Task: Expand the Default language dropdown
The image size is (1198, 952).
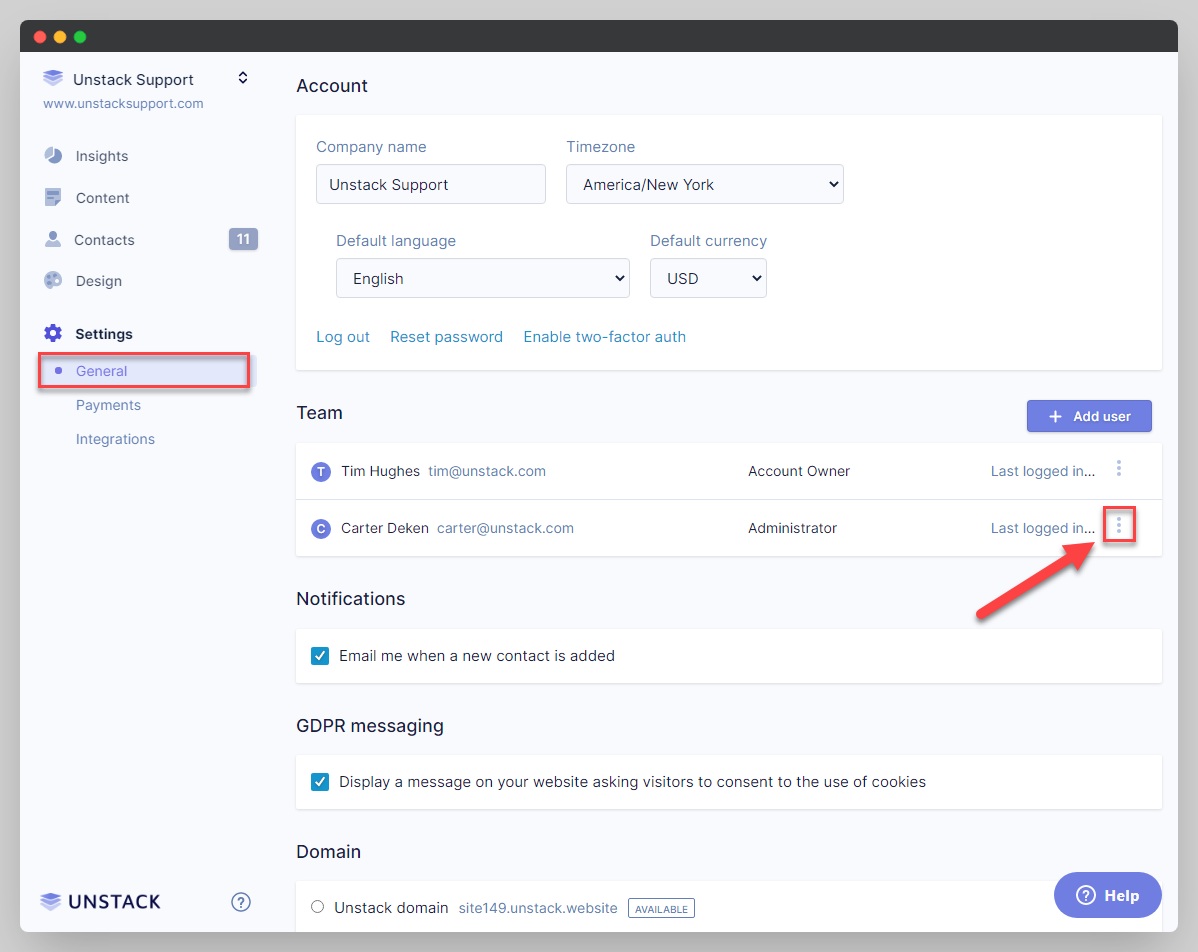Action: pyautogui.click(x=482, y=279)
